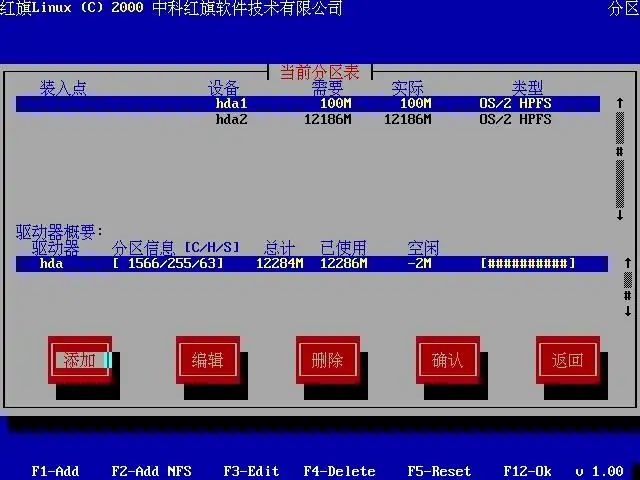Click the partition table scroll down arrow
Image resolution: width=640 pixels, height=480 pixels.
620,215
